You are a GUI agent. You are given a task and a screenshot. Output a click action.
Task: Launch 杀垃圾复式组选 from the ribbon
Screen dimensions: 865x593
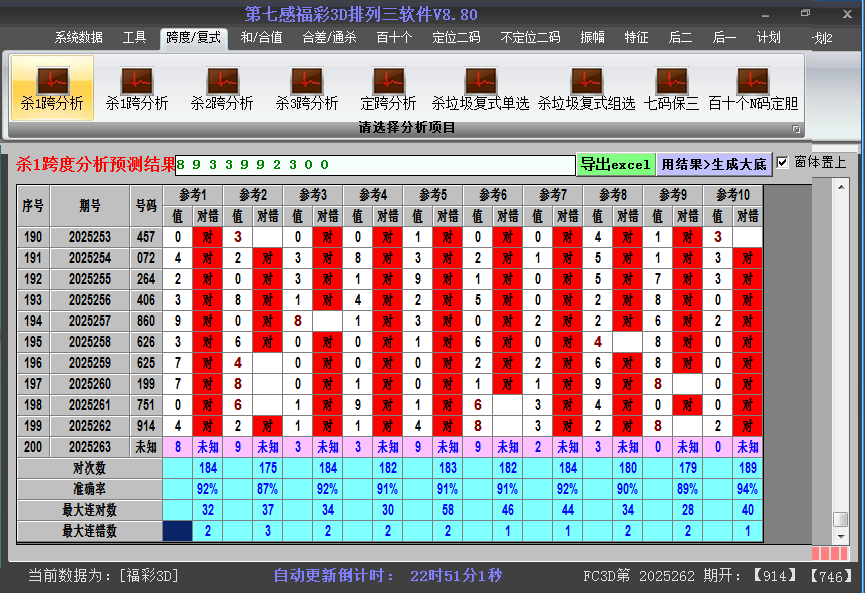pyautogui.click(x=586, y=88)
